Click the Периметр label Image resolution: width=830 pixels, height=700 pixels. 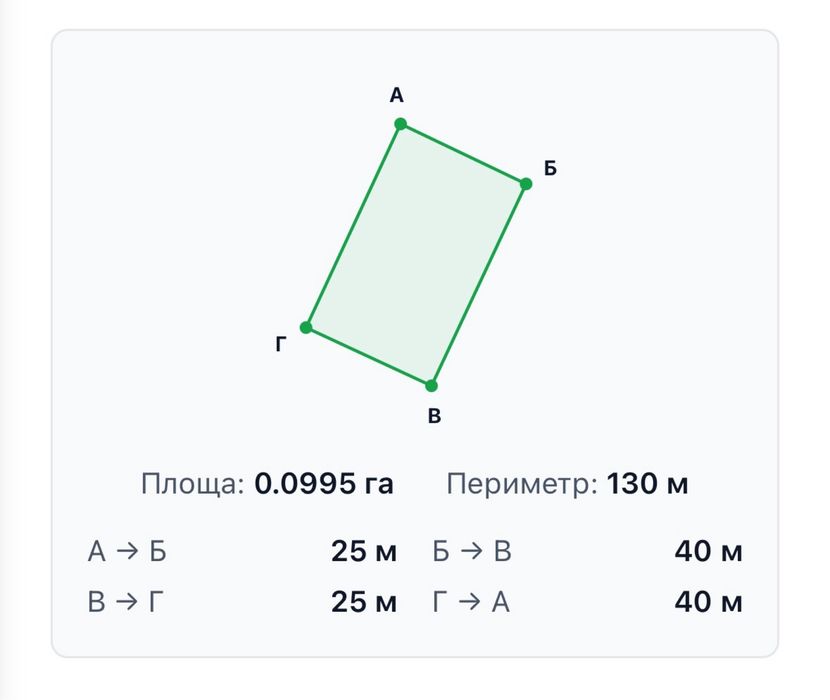pyautogui.click(x=522, y=484)
